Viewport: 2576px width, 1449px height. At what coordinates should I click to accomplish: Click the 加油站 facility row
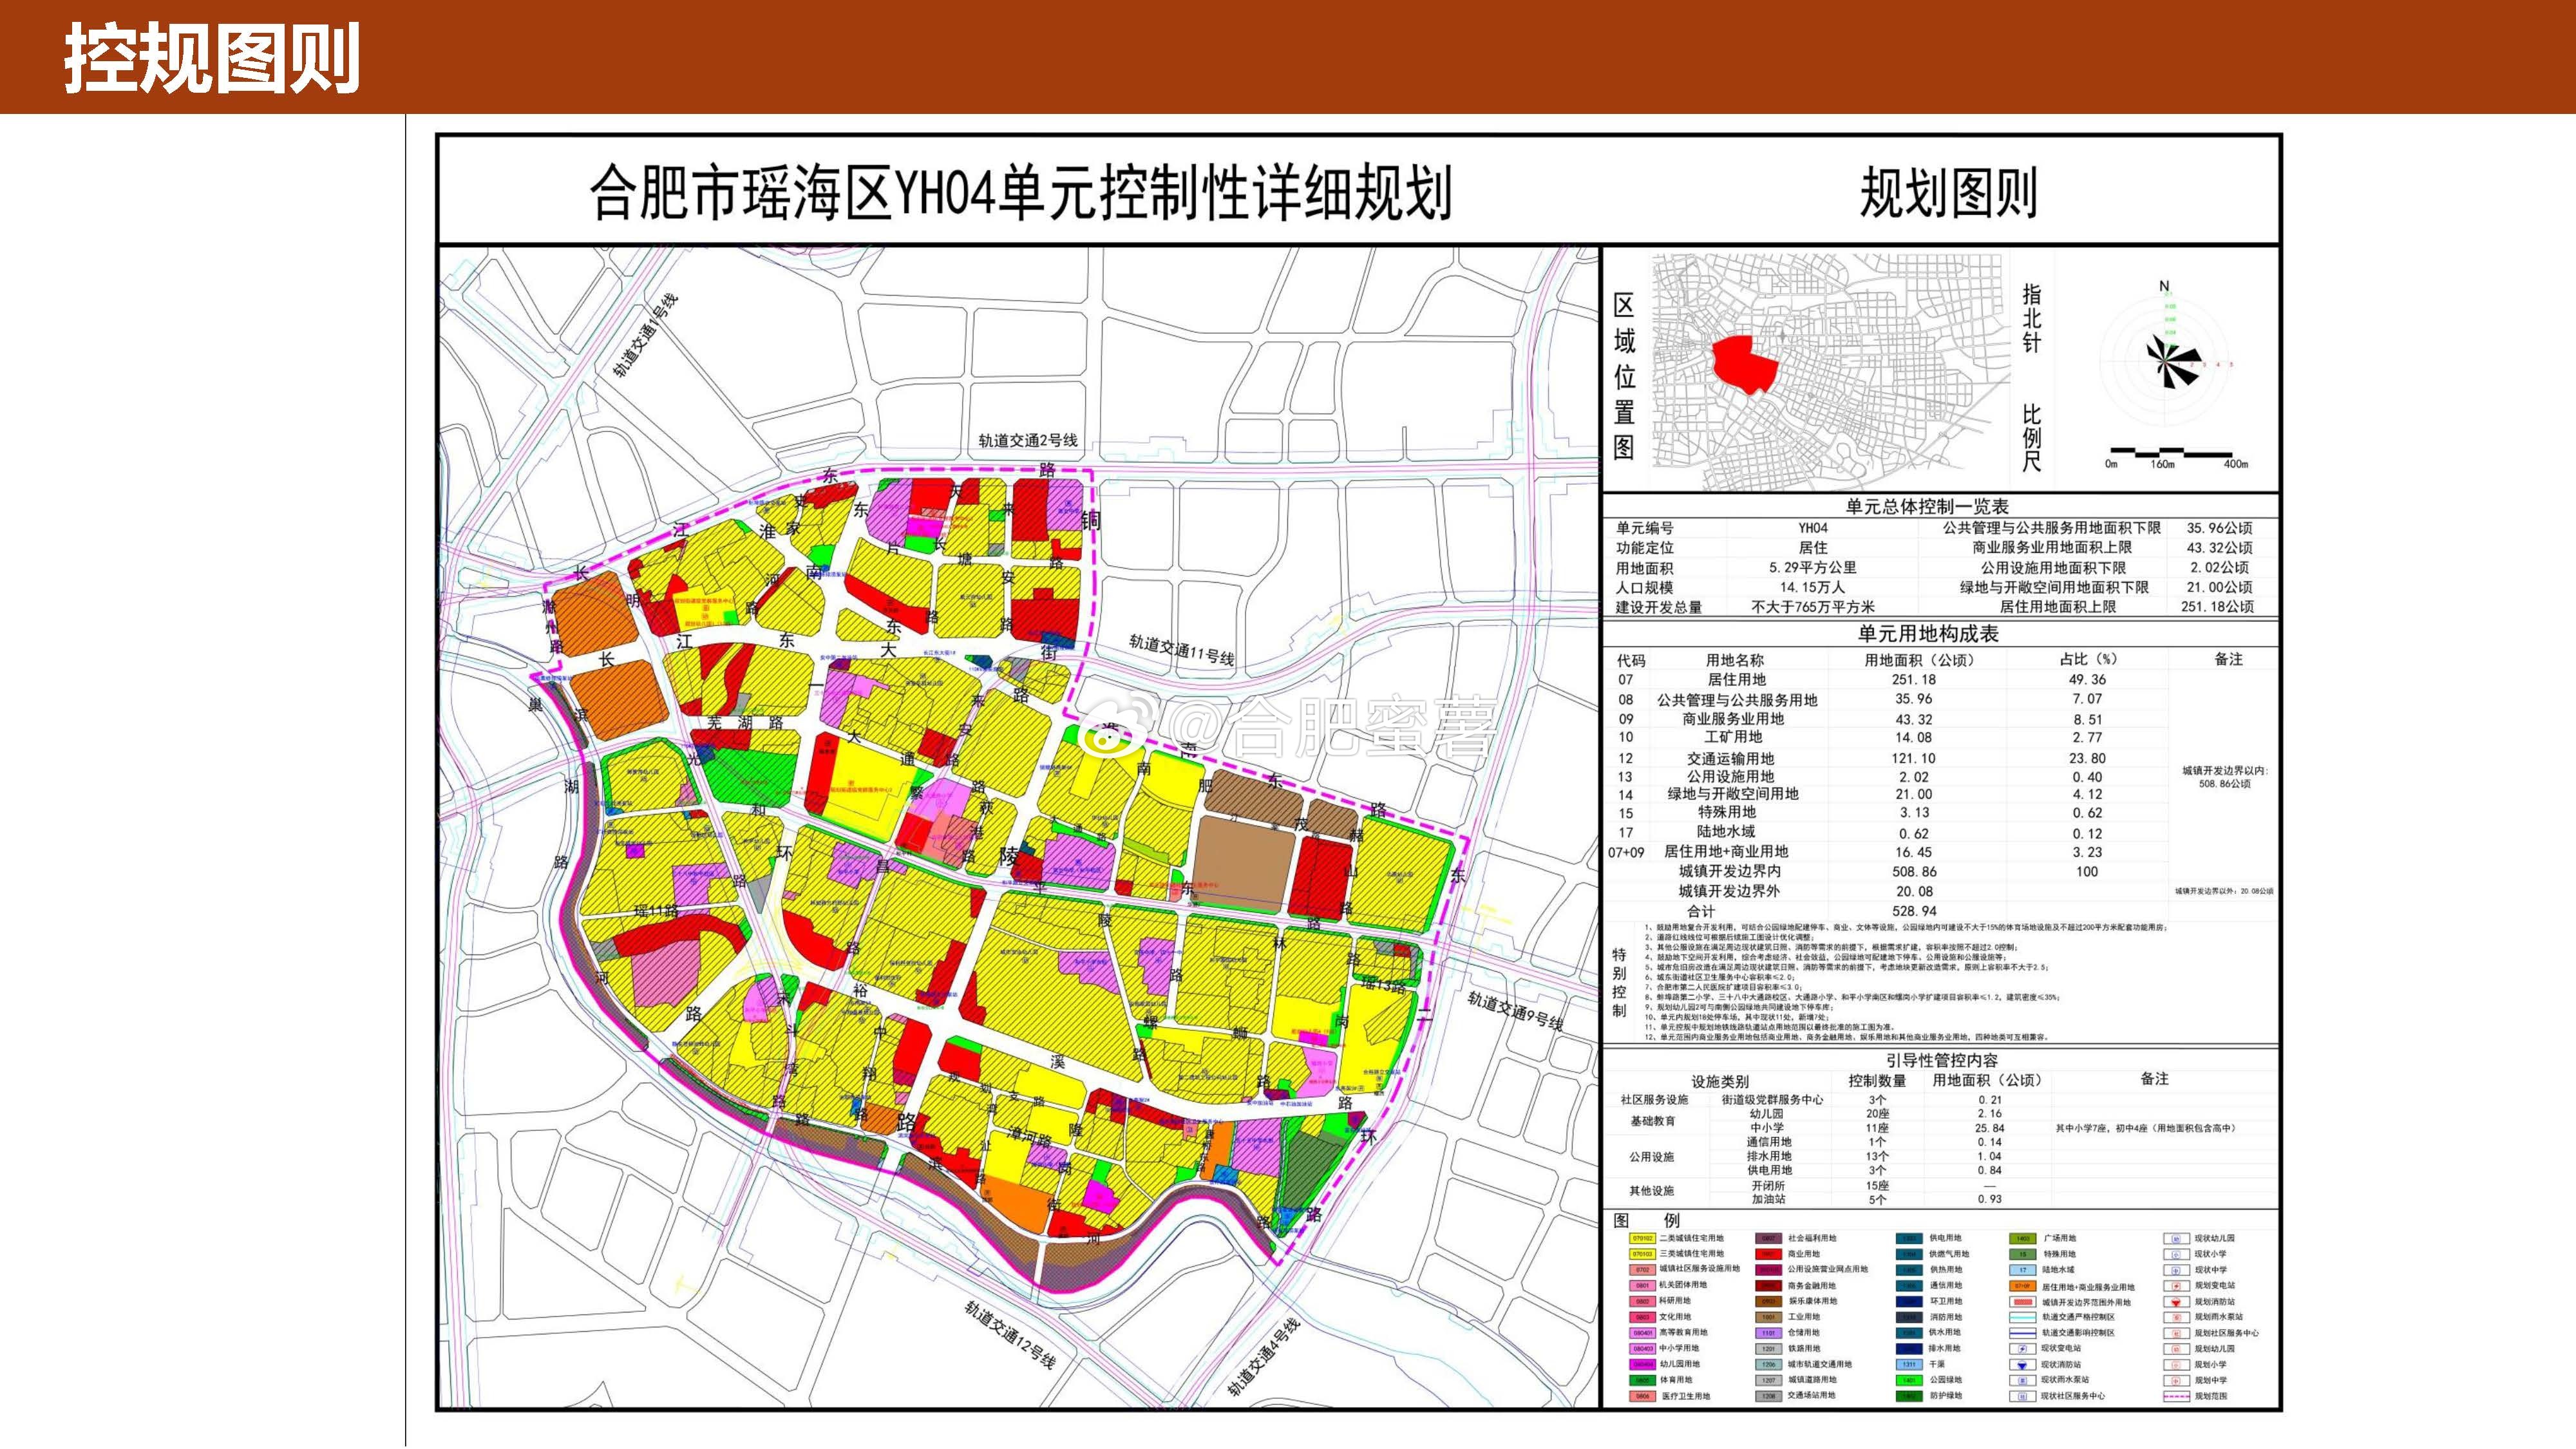click(x=1769, y=1199)
